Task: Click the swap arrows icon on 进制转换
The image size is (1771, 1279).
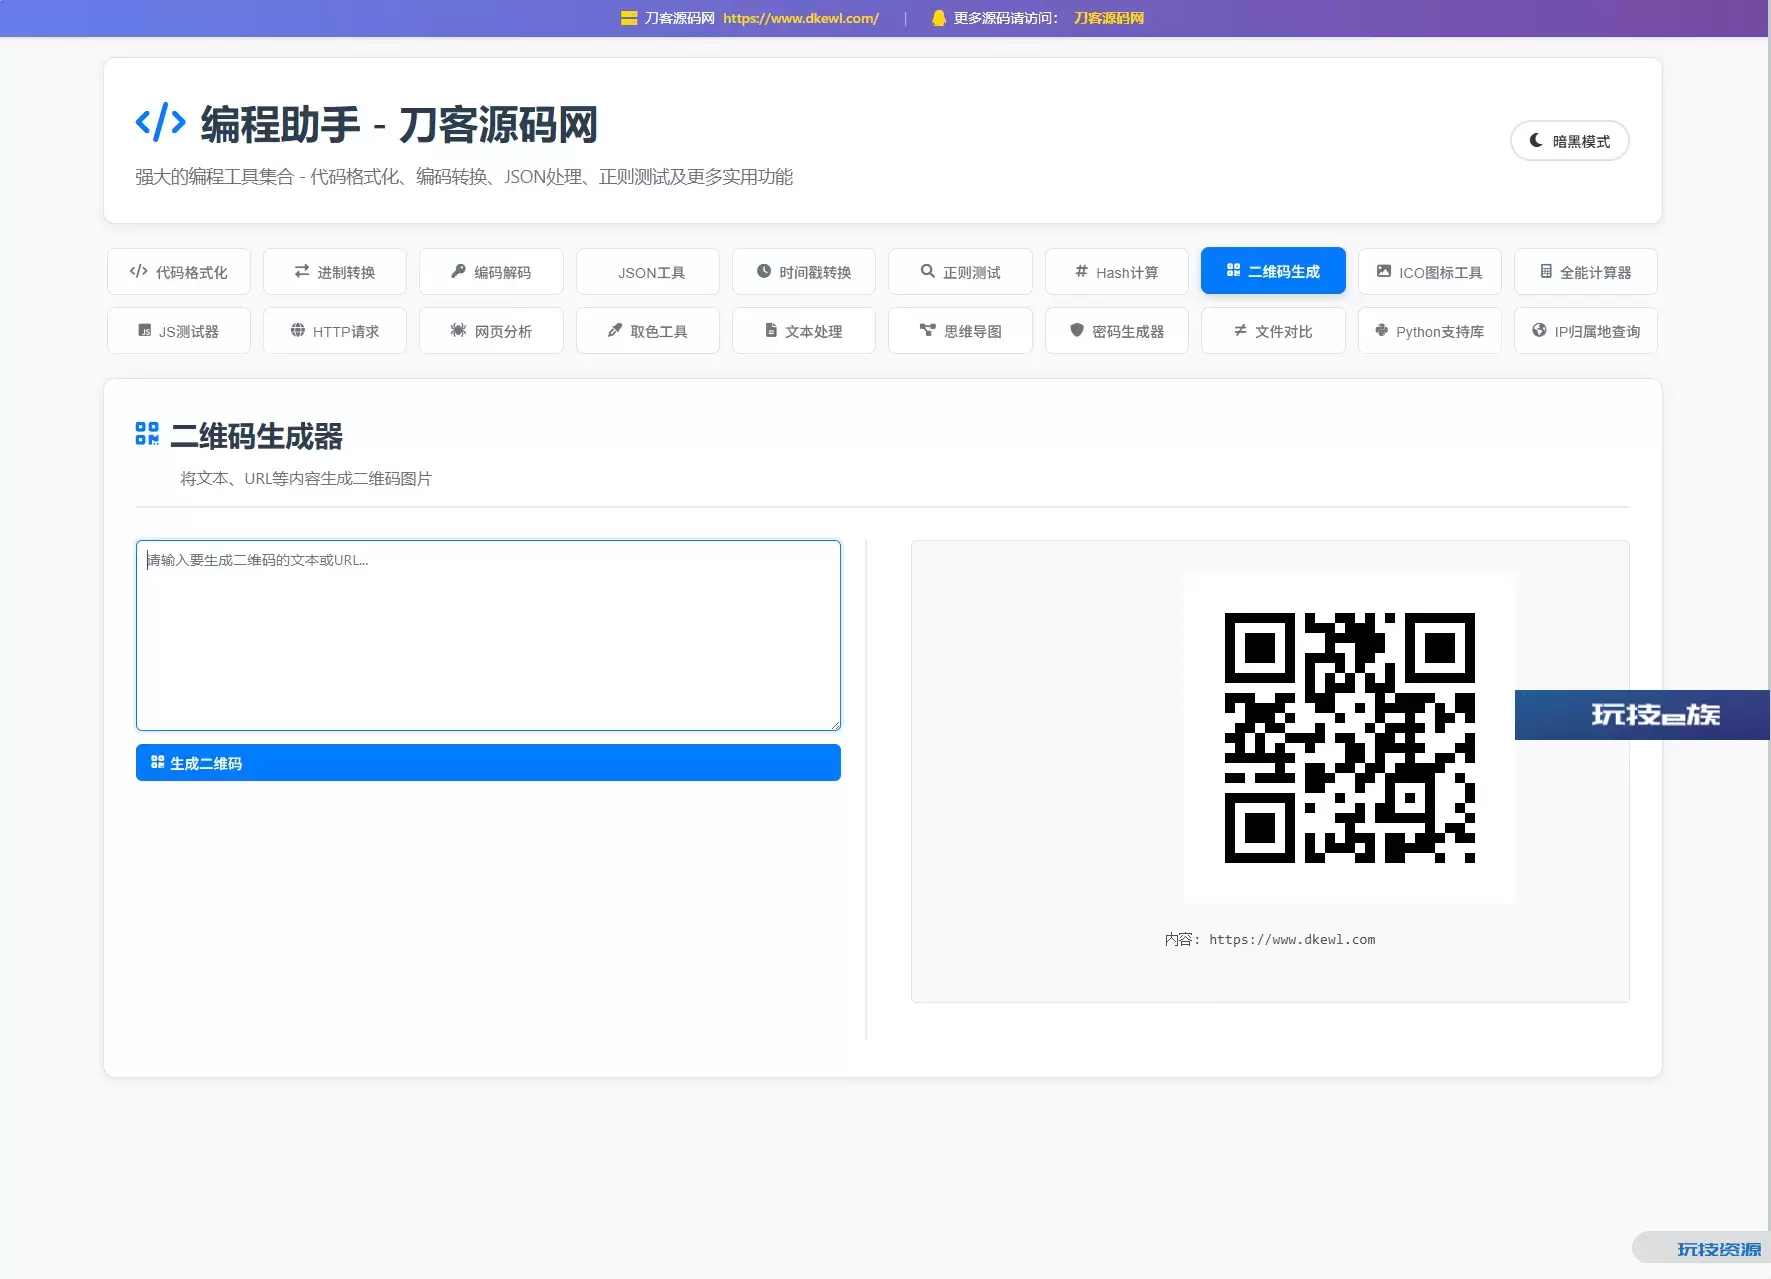Action: point(302,271)
